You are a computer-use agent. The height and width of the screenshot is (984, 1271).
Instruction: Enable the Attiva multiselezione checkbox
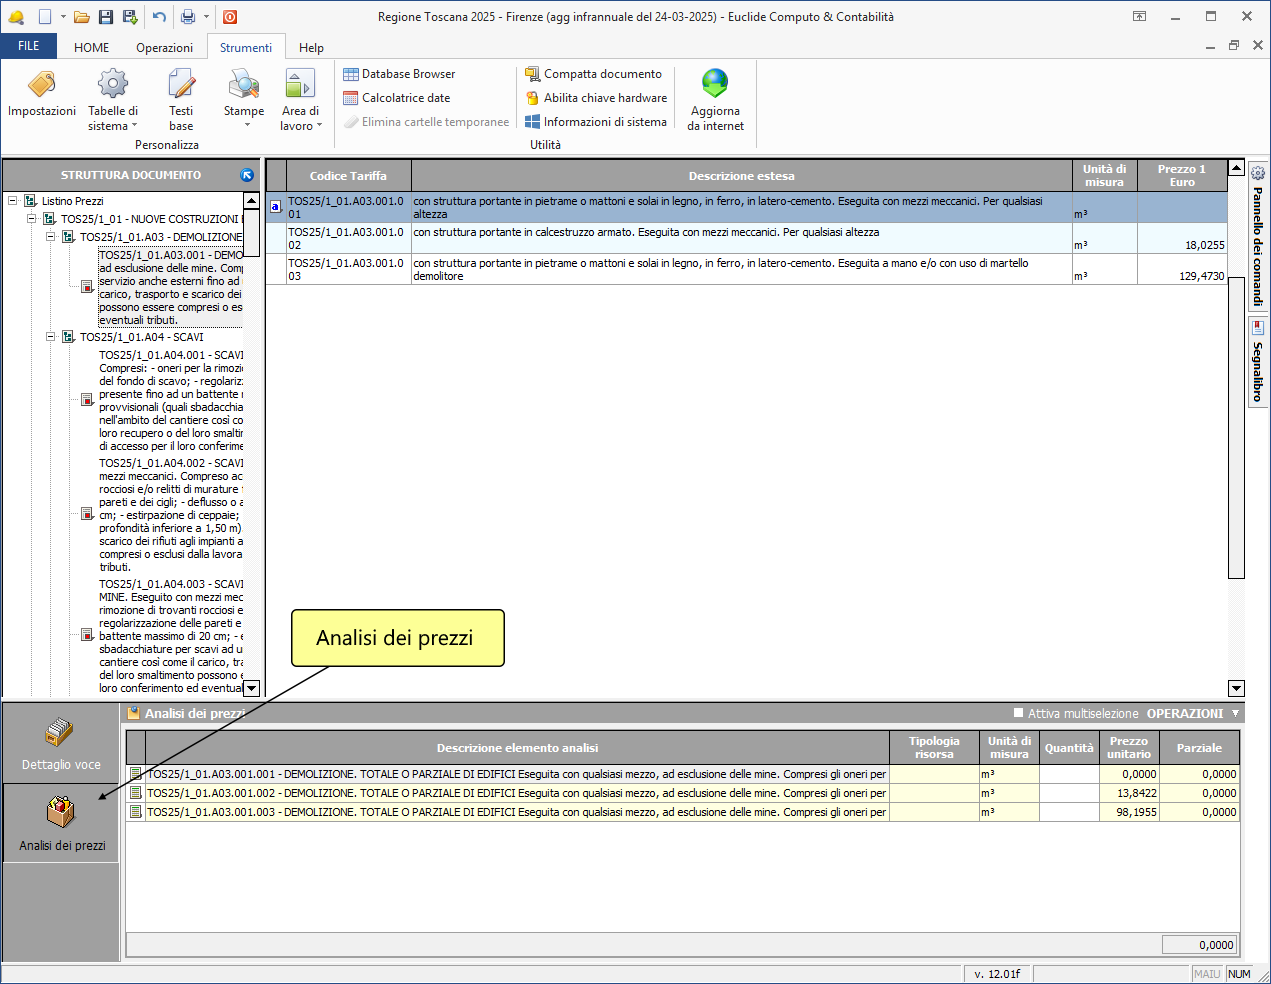pyautogui.click(x=1019, y=713)
